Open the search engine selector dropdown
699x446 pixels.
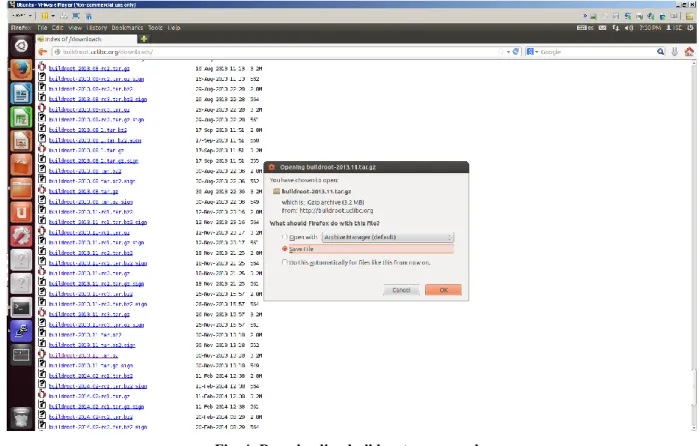(532, 52)
